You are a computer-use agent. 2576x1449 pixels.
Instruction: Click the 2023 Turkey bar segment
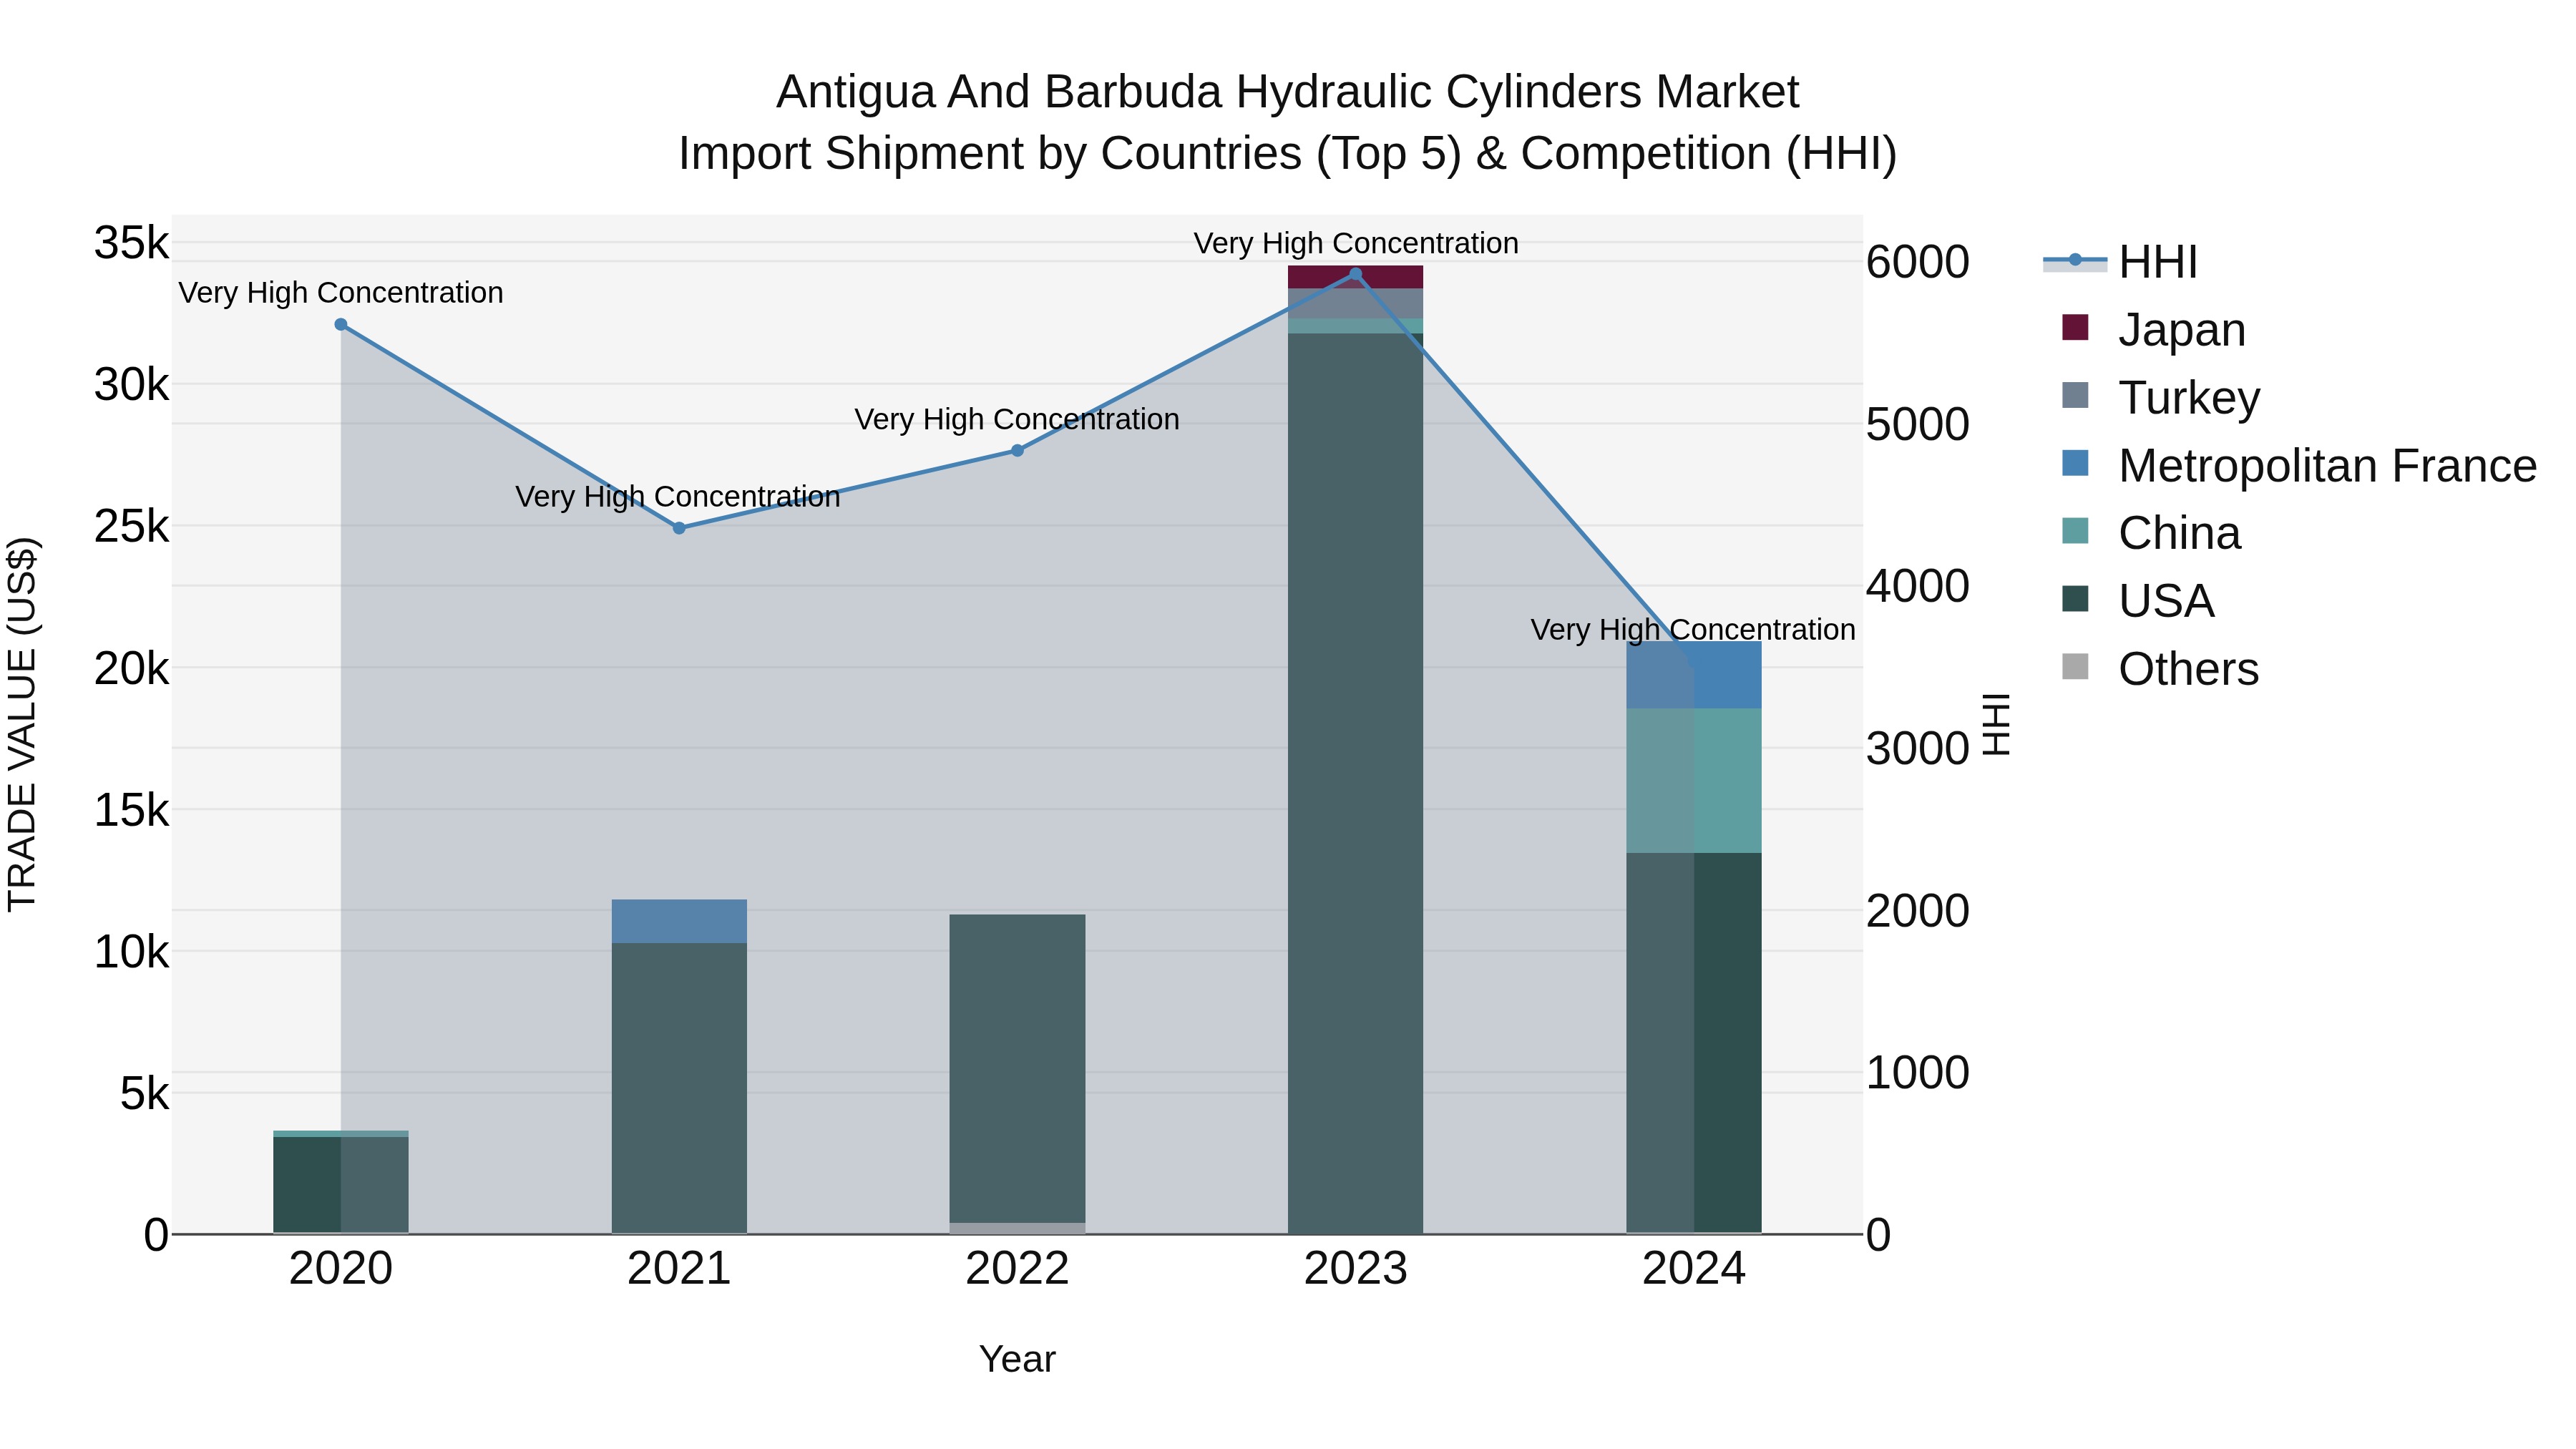tap(1356, 304)
